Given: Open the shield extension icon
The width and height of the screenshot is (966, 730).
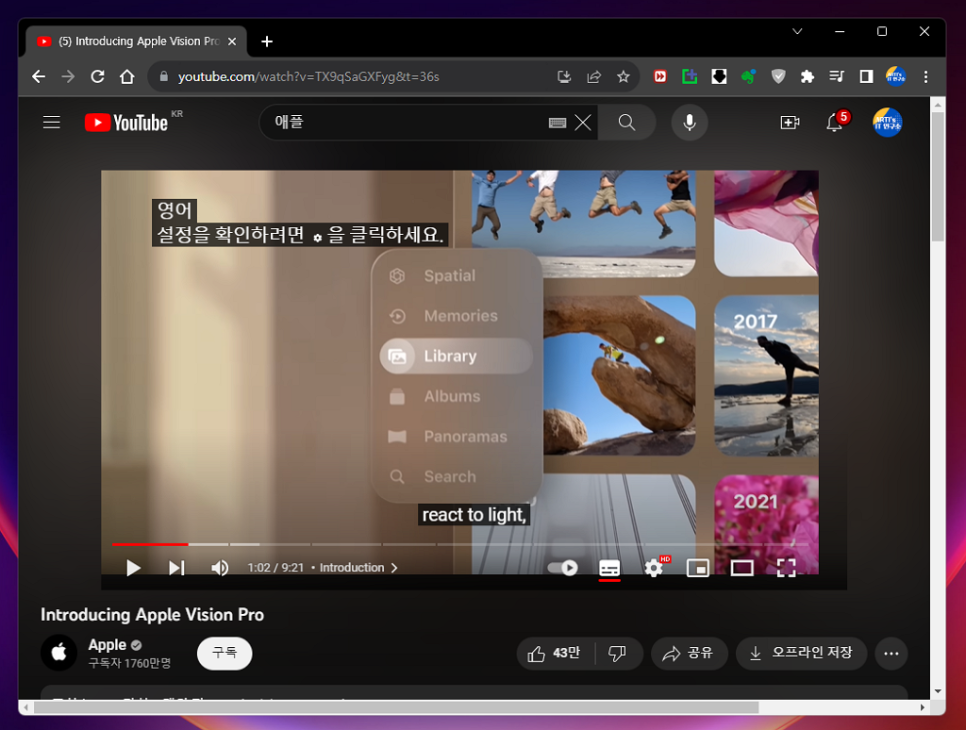Looking at the screenshot, I should [x=778, y=76].
